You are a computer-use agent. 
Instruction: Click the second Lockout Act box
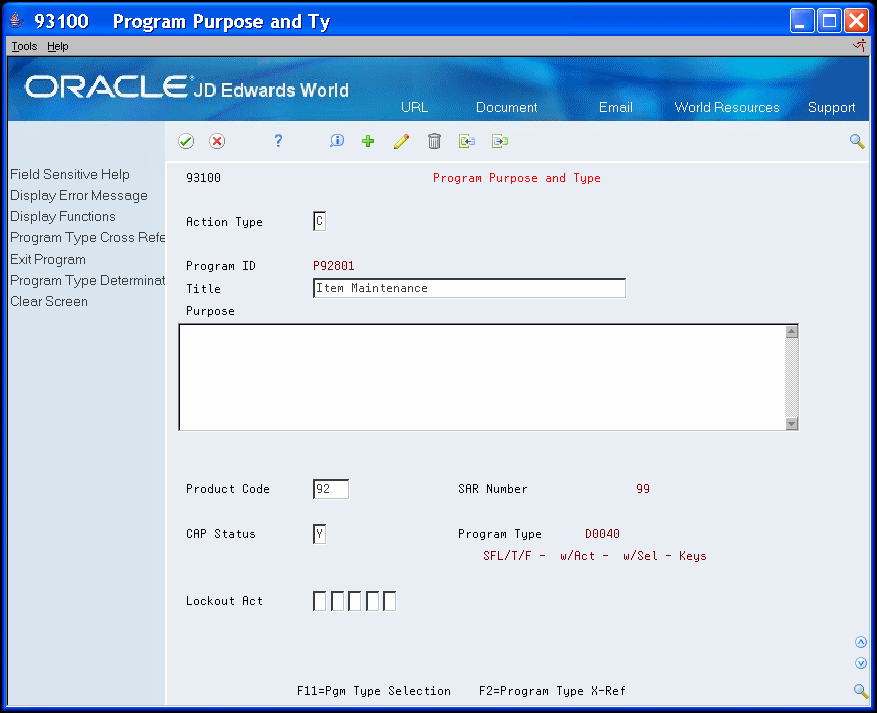337,601
